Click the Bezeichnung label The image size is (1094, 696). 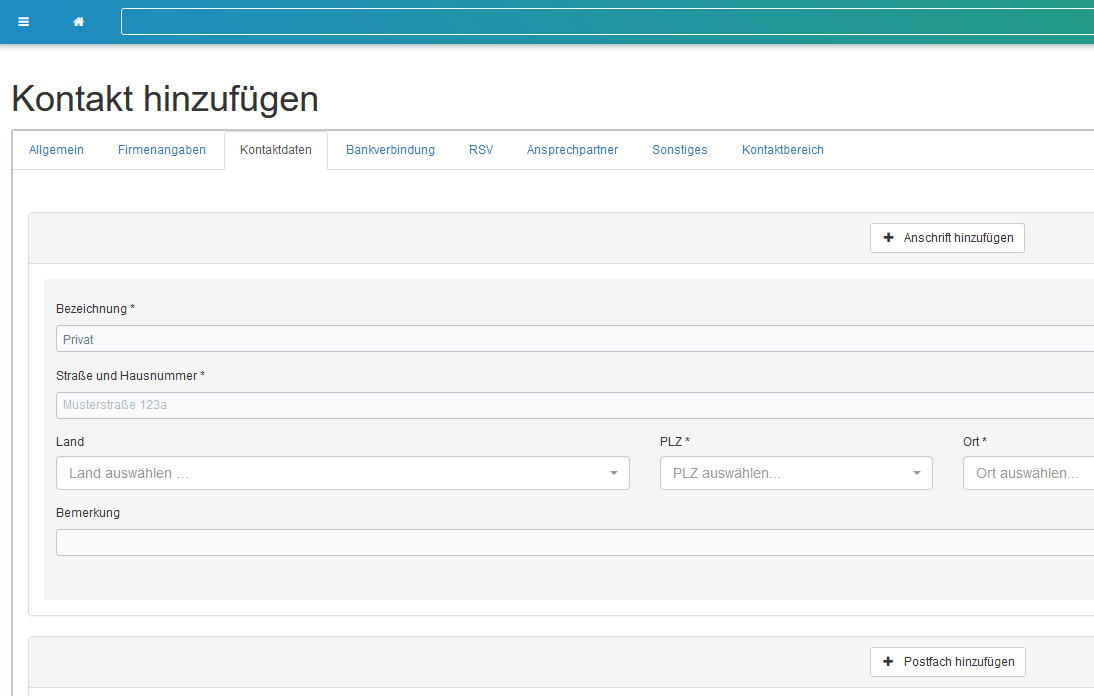[x=96, y=308]
